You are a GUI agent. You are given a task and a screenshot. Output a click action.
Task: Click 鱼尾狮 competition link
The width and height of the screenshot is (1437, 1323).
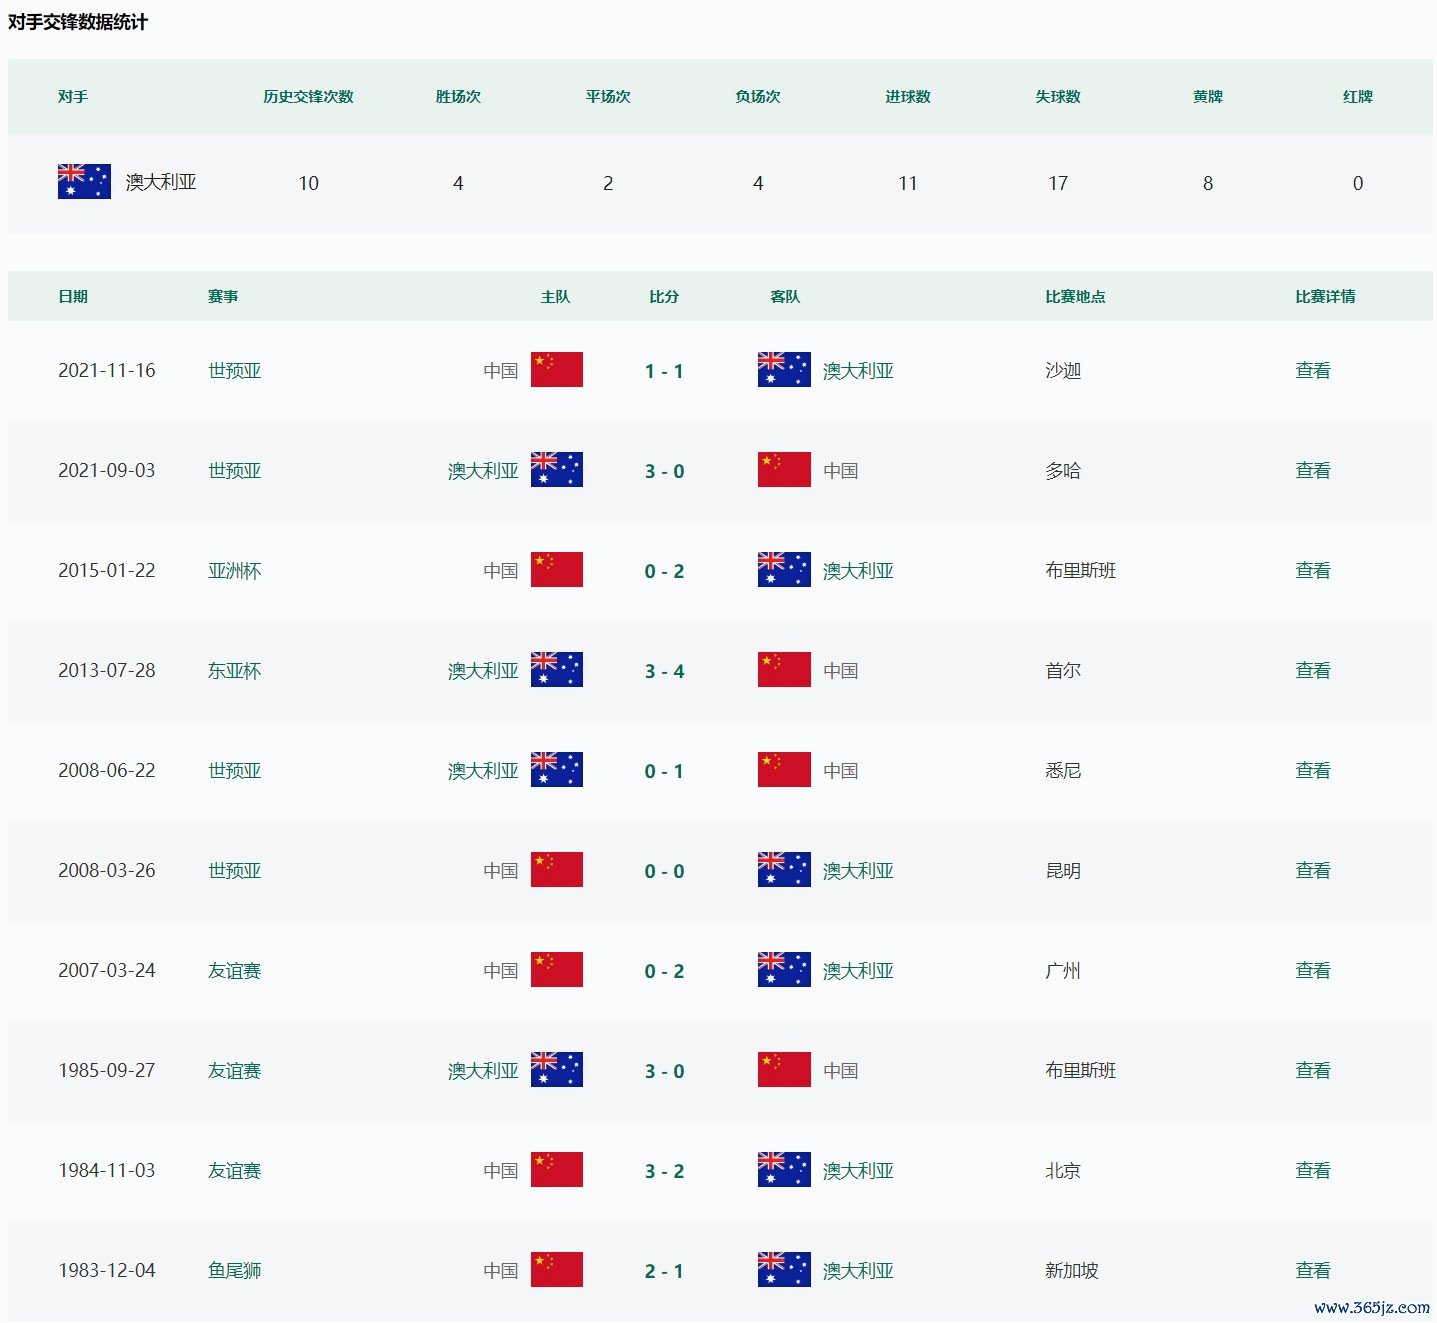pos(234,1271)
